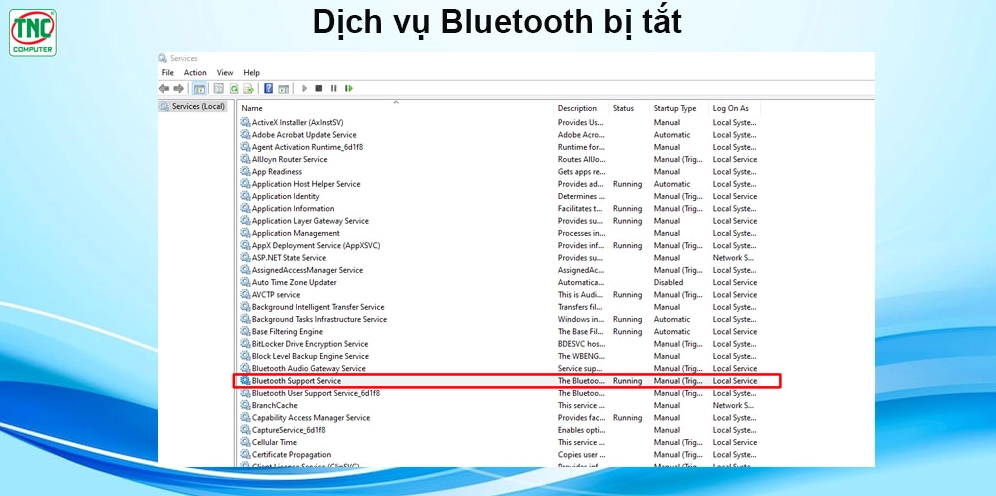
Task: Select Capability Access Manager Service
Action: 311,418
